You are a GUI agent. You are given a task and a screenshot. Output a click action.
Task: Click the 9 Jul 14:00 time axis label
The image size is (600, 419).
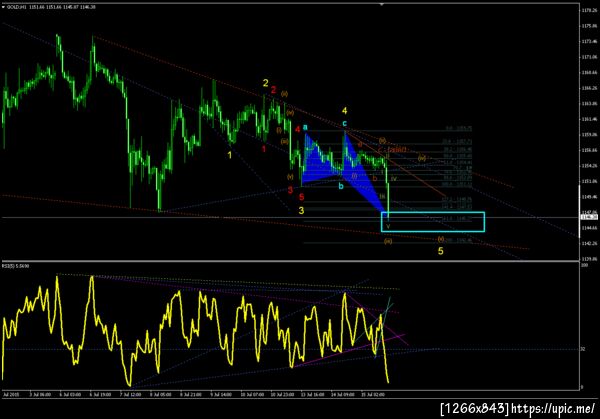tap(220, 395)
